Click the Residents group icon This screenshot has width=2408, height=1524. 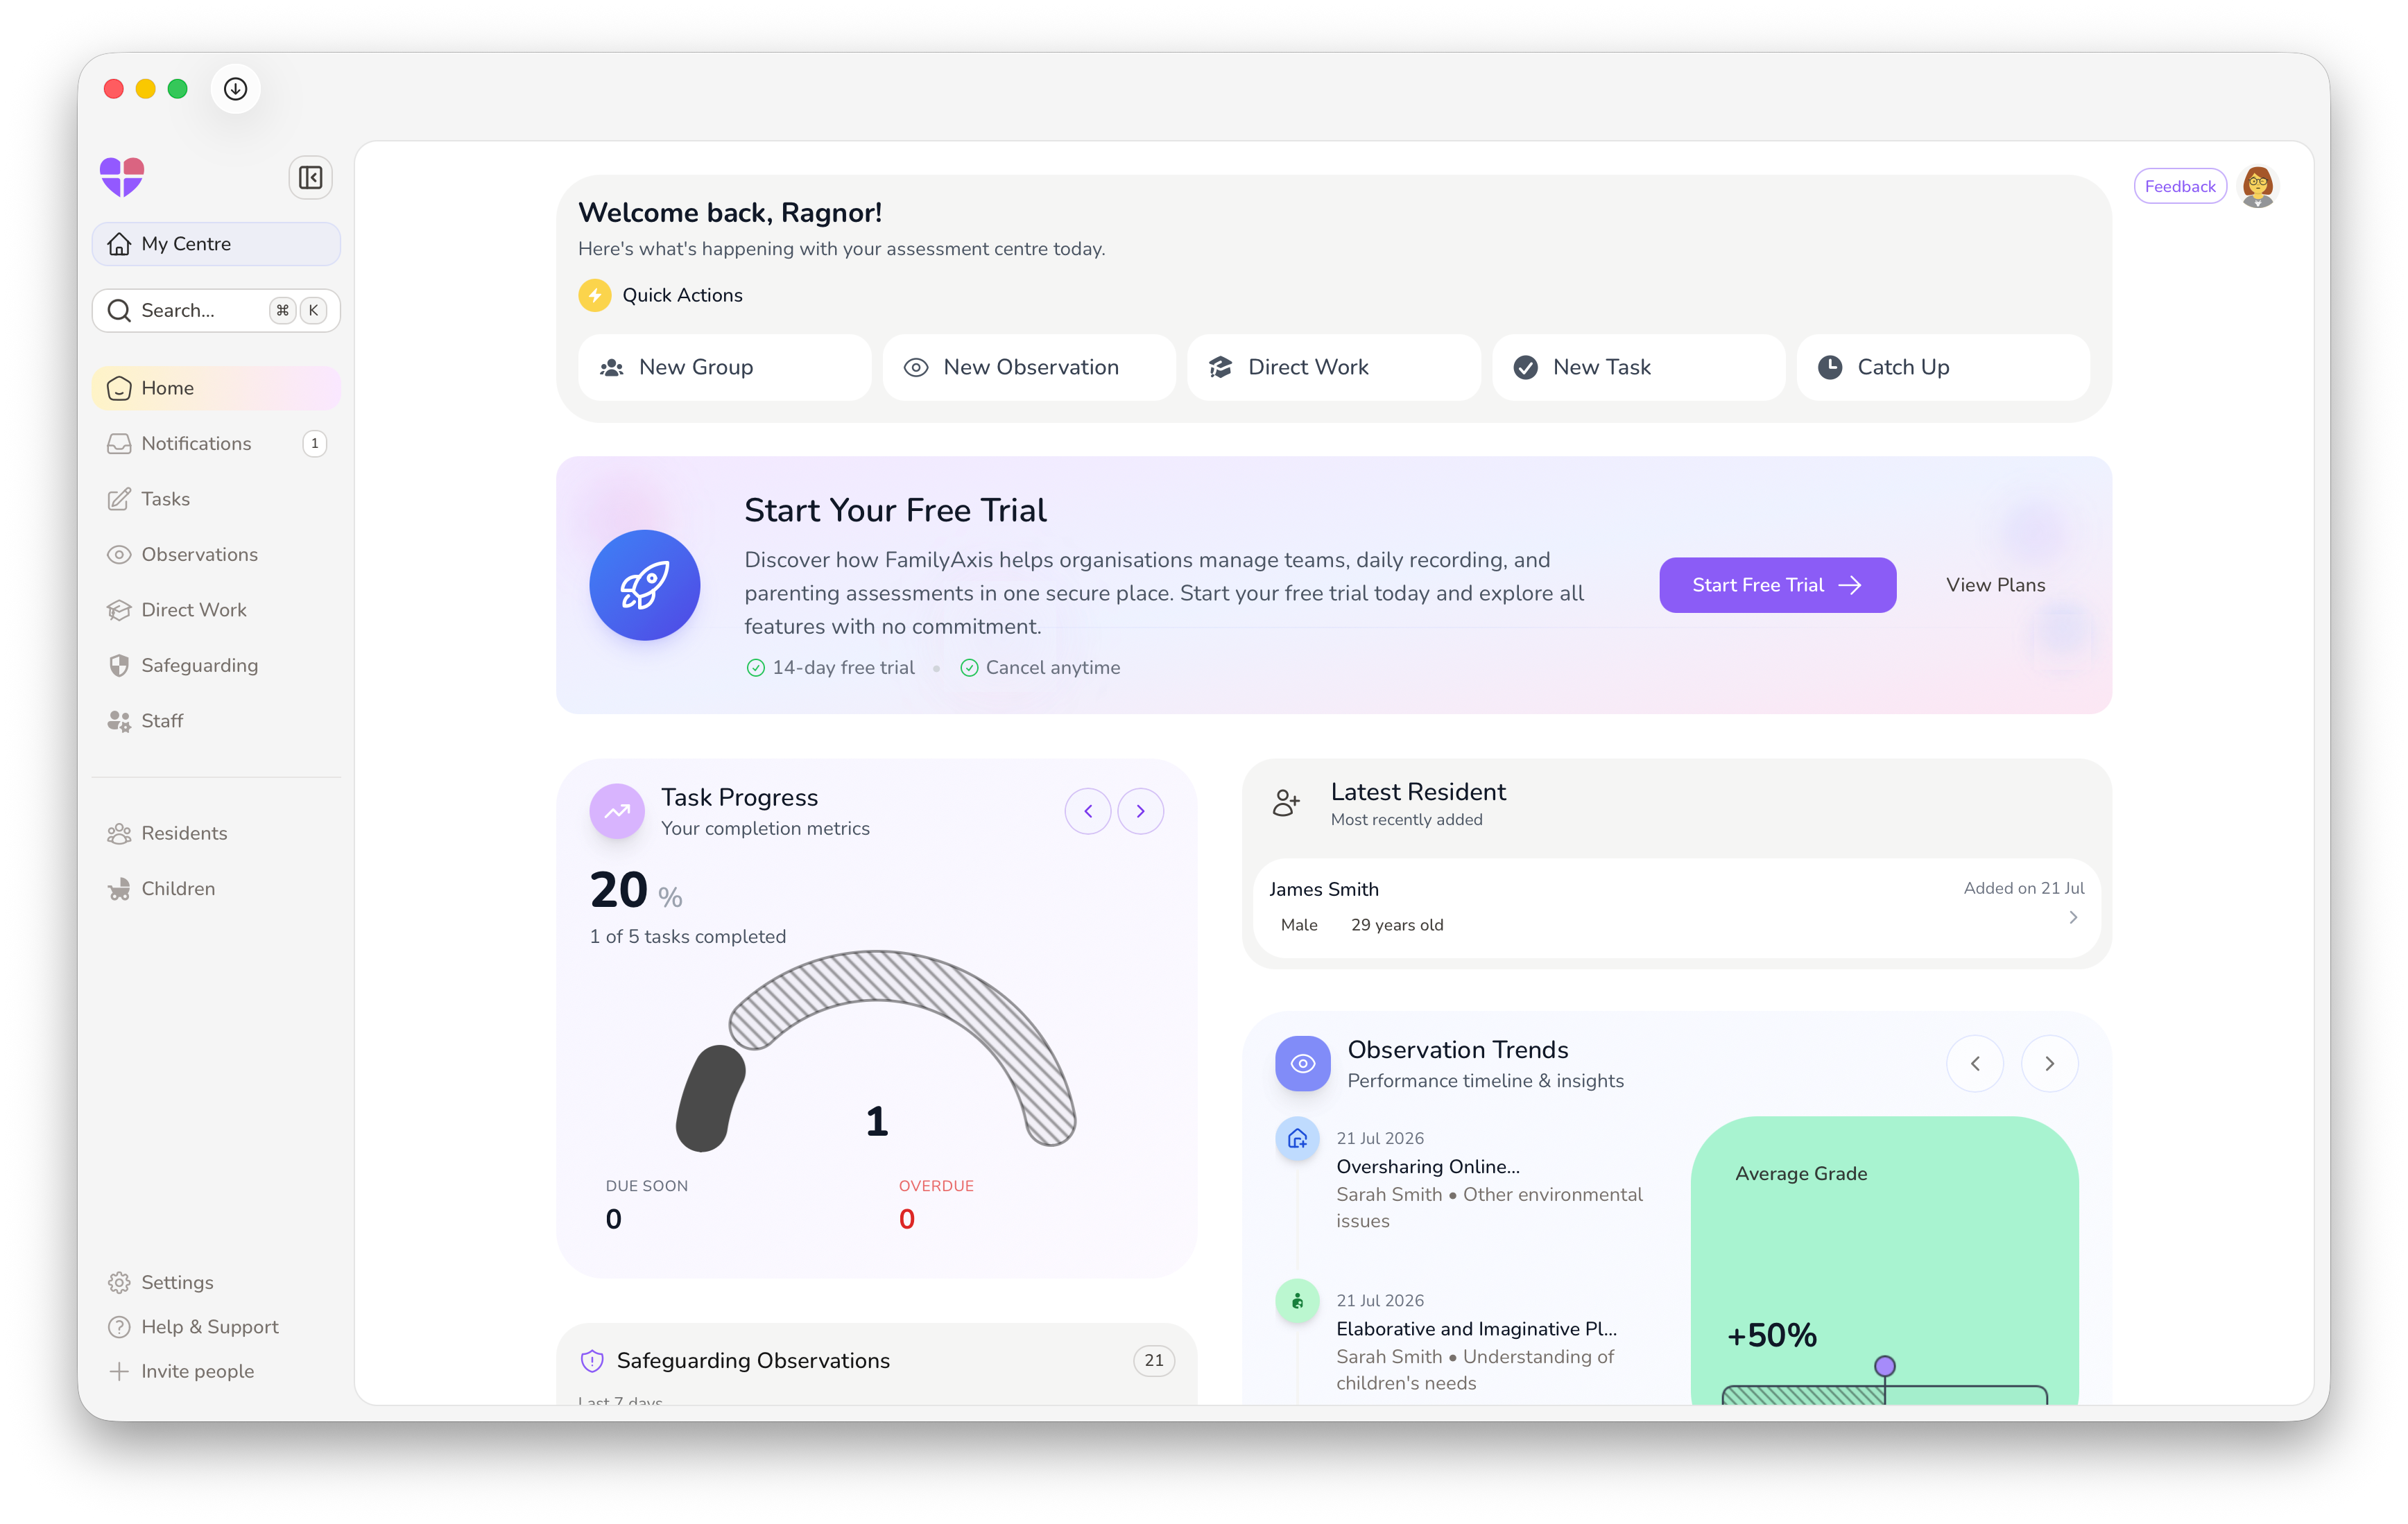click(119, 834)
